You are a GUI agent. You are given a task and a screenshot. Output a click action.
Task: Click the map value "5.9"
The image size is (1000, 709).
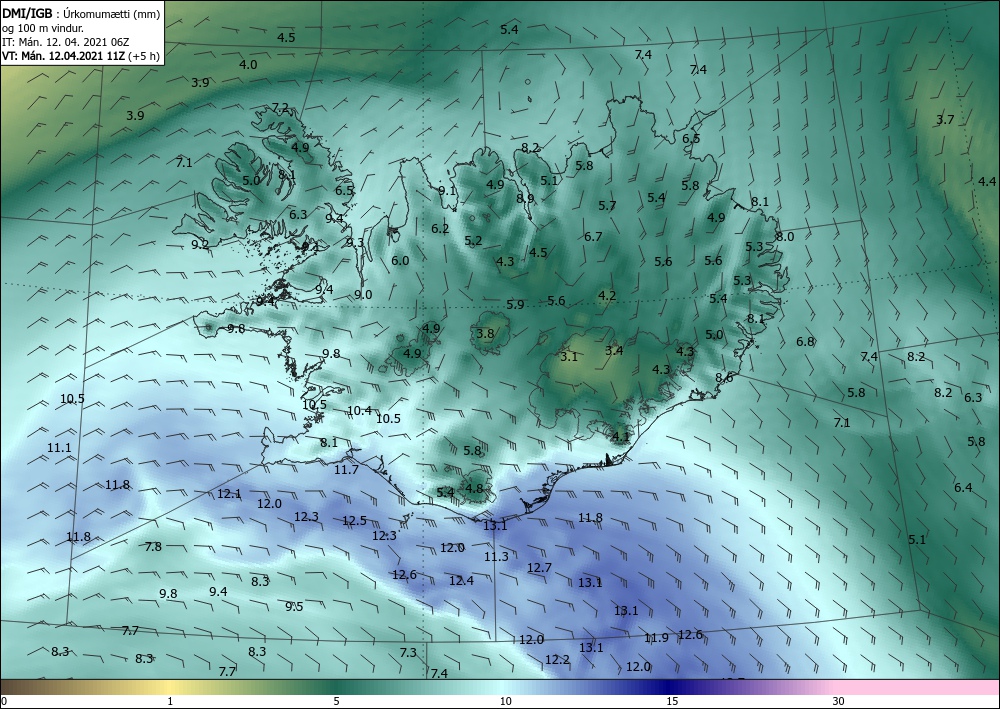pos(515,304)
